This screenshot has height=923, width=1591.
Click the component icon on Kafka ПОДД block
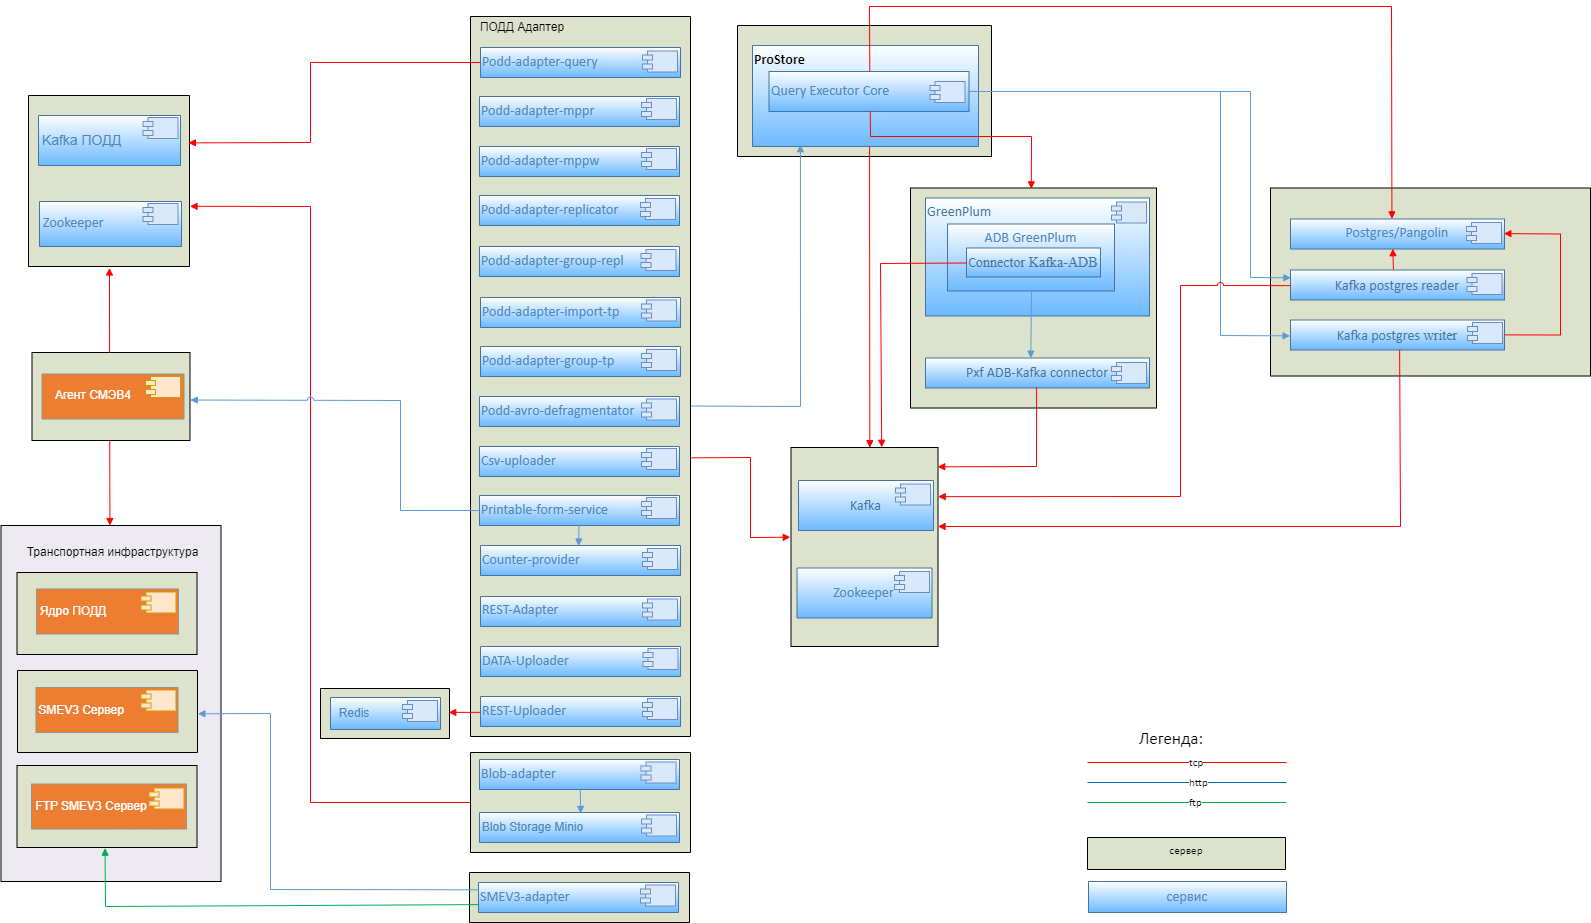click(160, 128)
